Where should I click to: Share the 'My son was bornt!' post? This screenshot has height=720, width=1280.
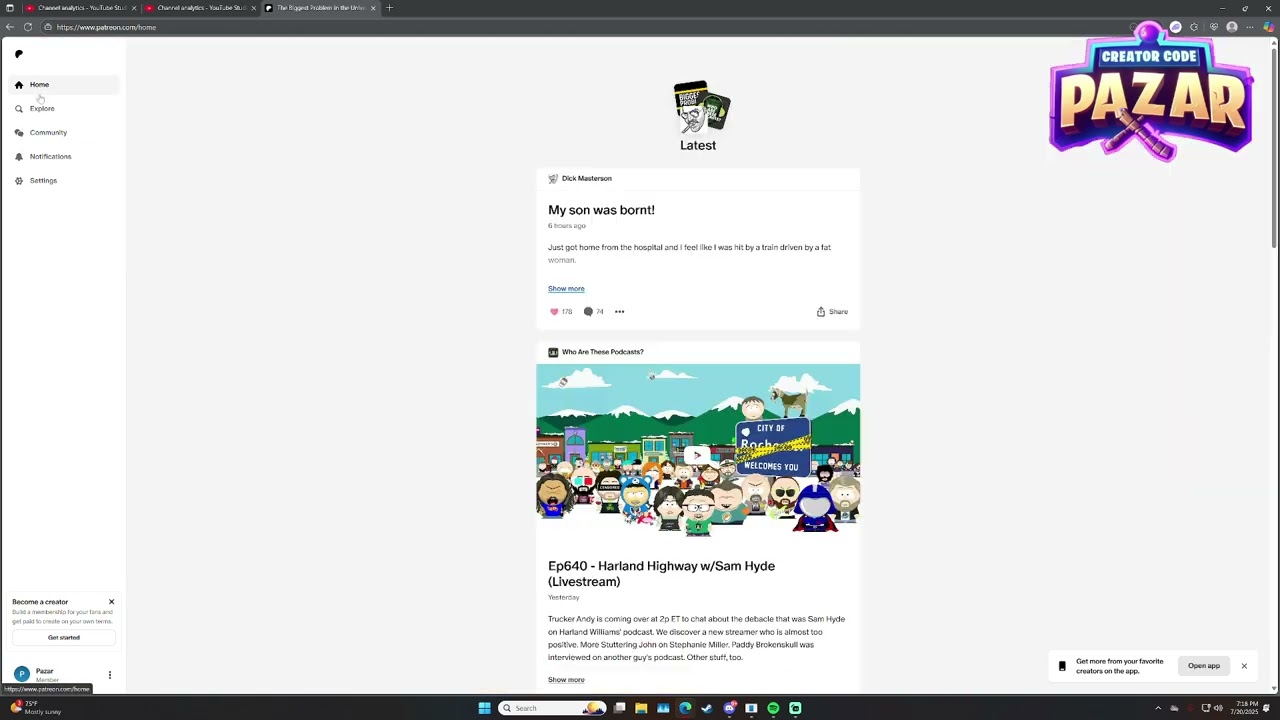coord(832,312)
